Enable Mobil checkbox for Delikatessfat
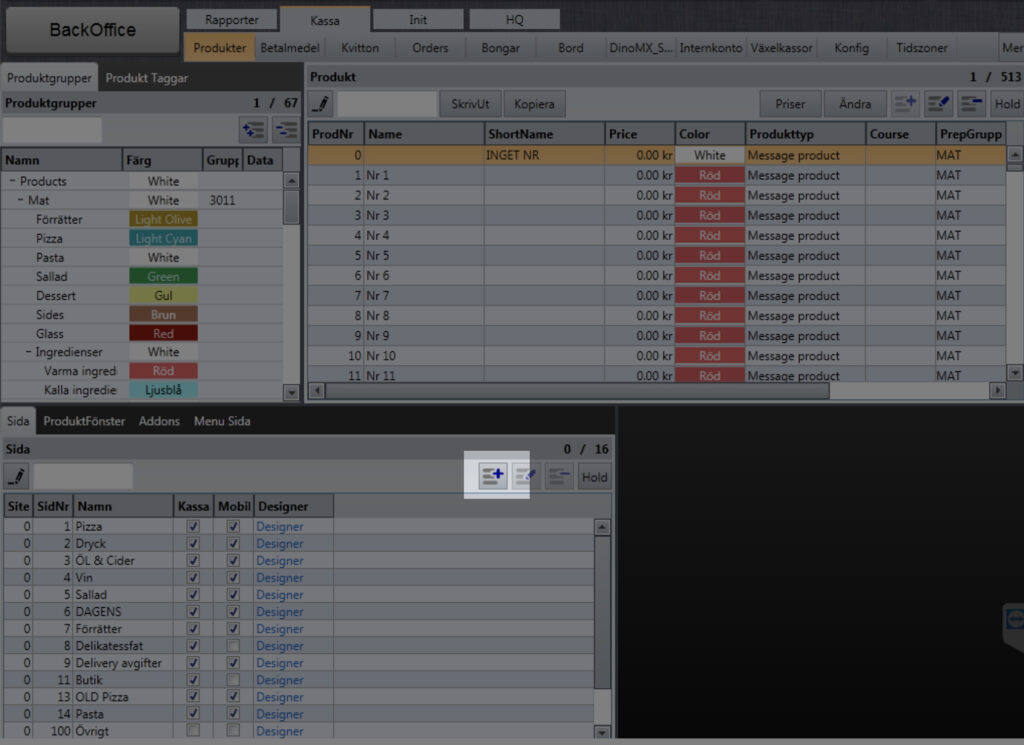 point(233,646)
